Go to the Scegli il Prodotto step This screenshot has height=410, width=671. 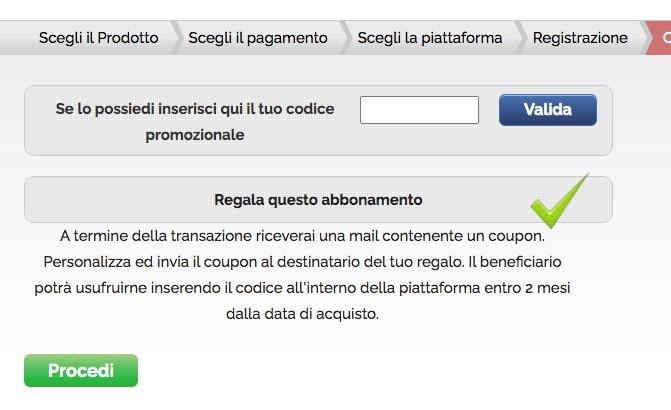tap(98, 38)
